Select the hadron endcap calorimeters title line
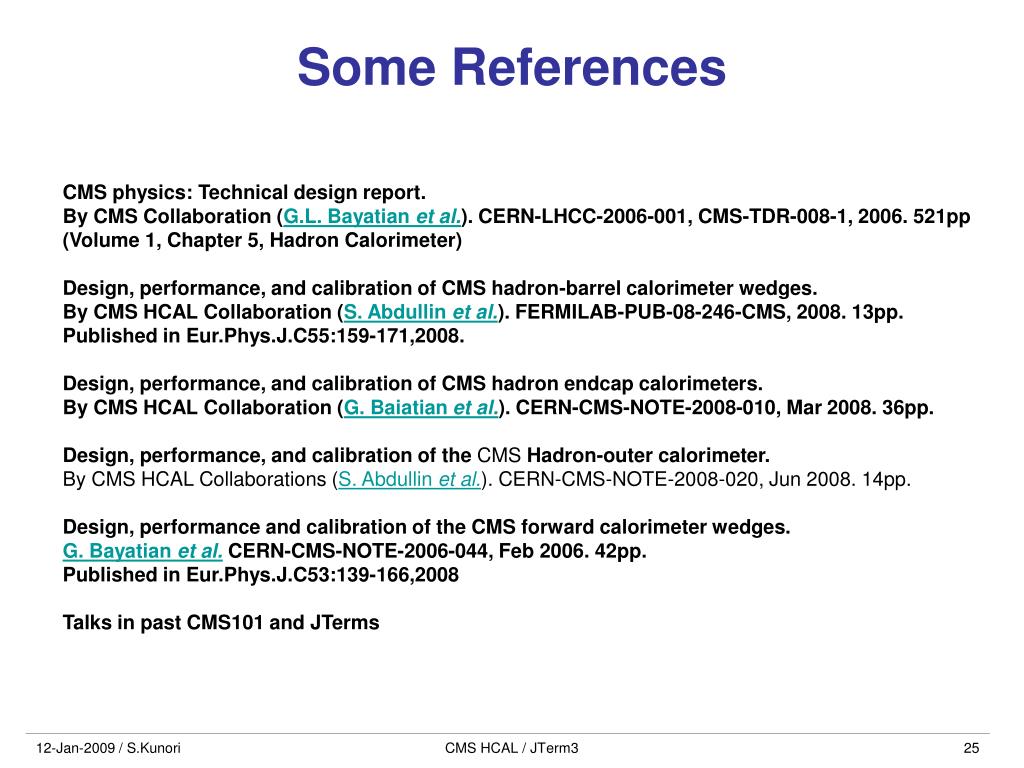This screenshot has height=768, width=1024. point(413,383)
